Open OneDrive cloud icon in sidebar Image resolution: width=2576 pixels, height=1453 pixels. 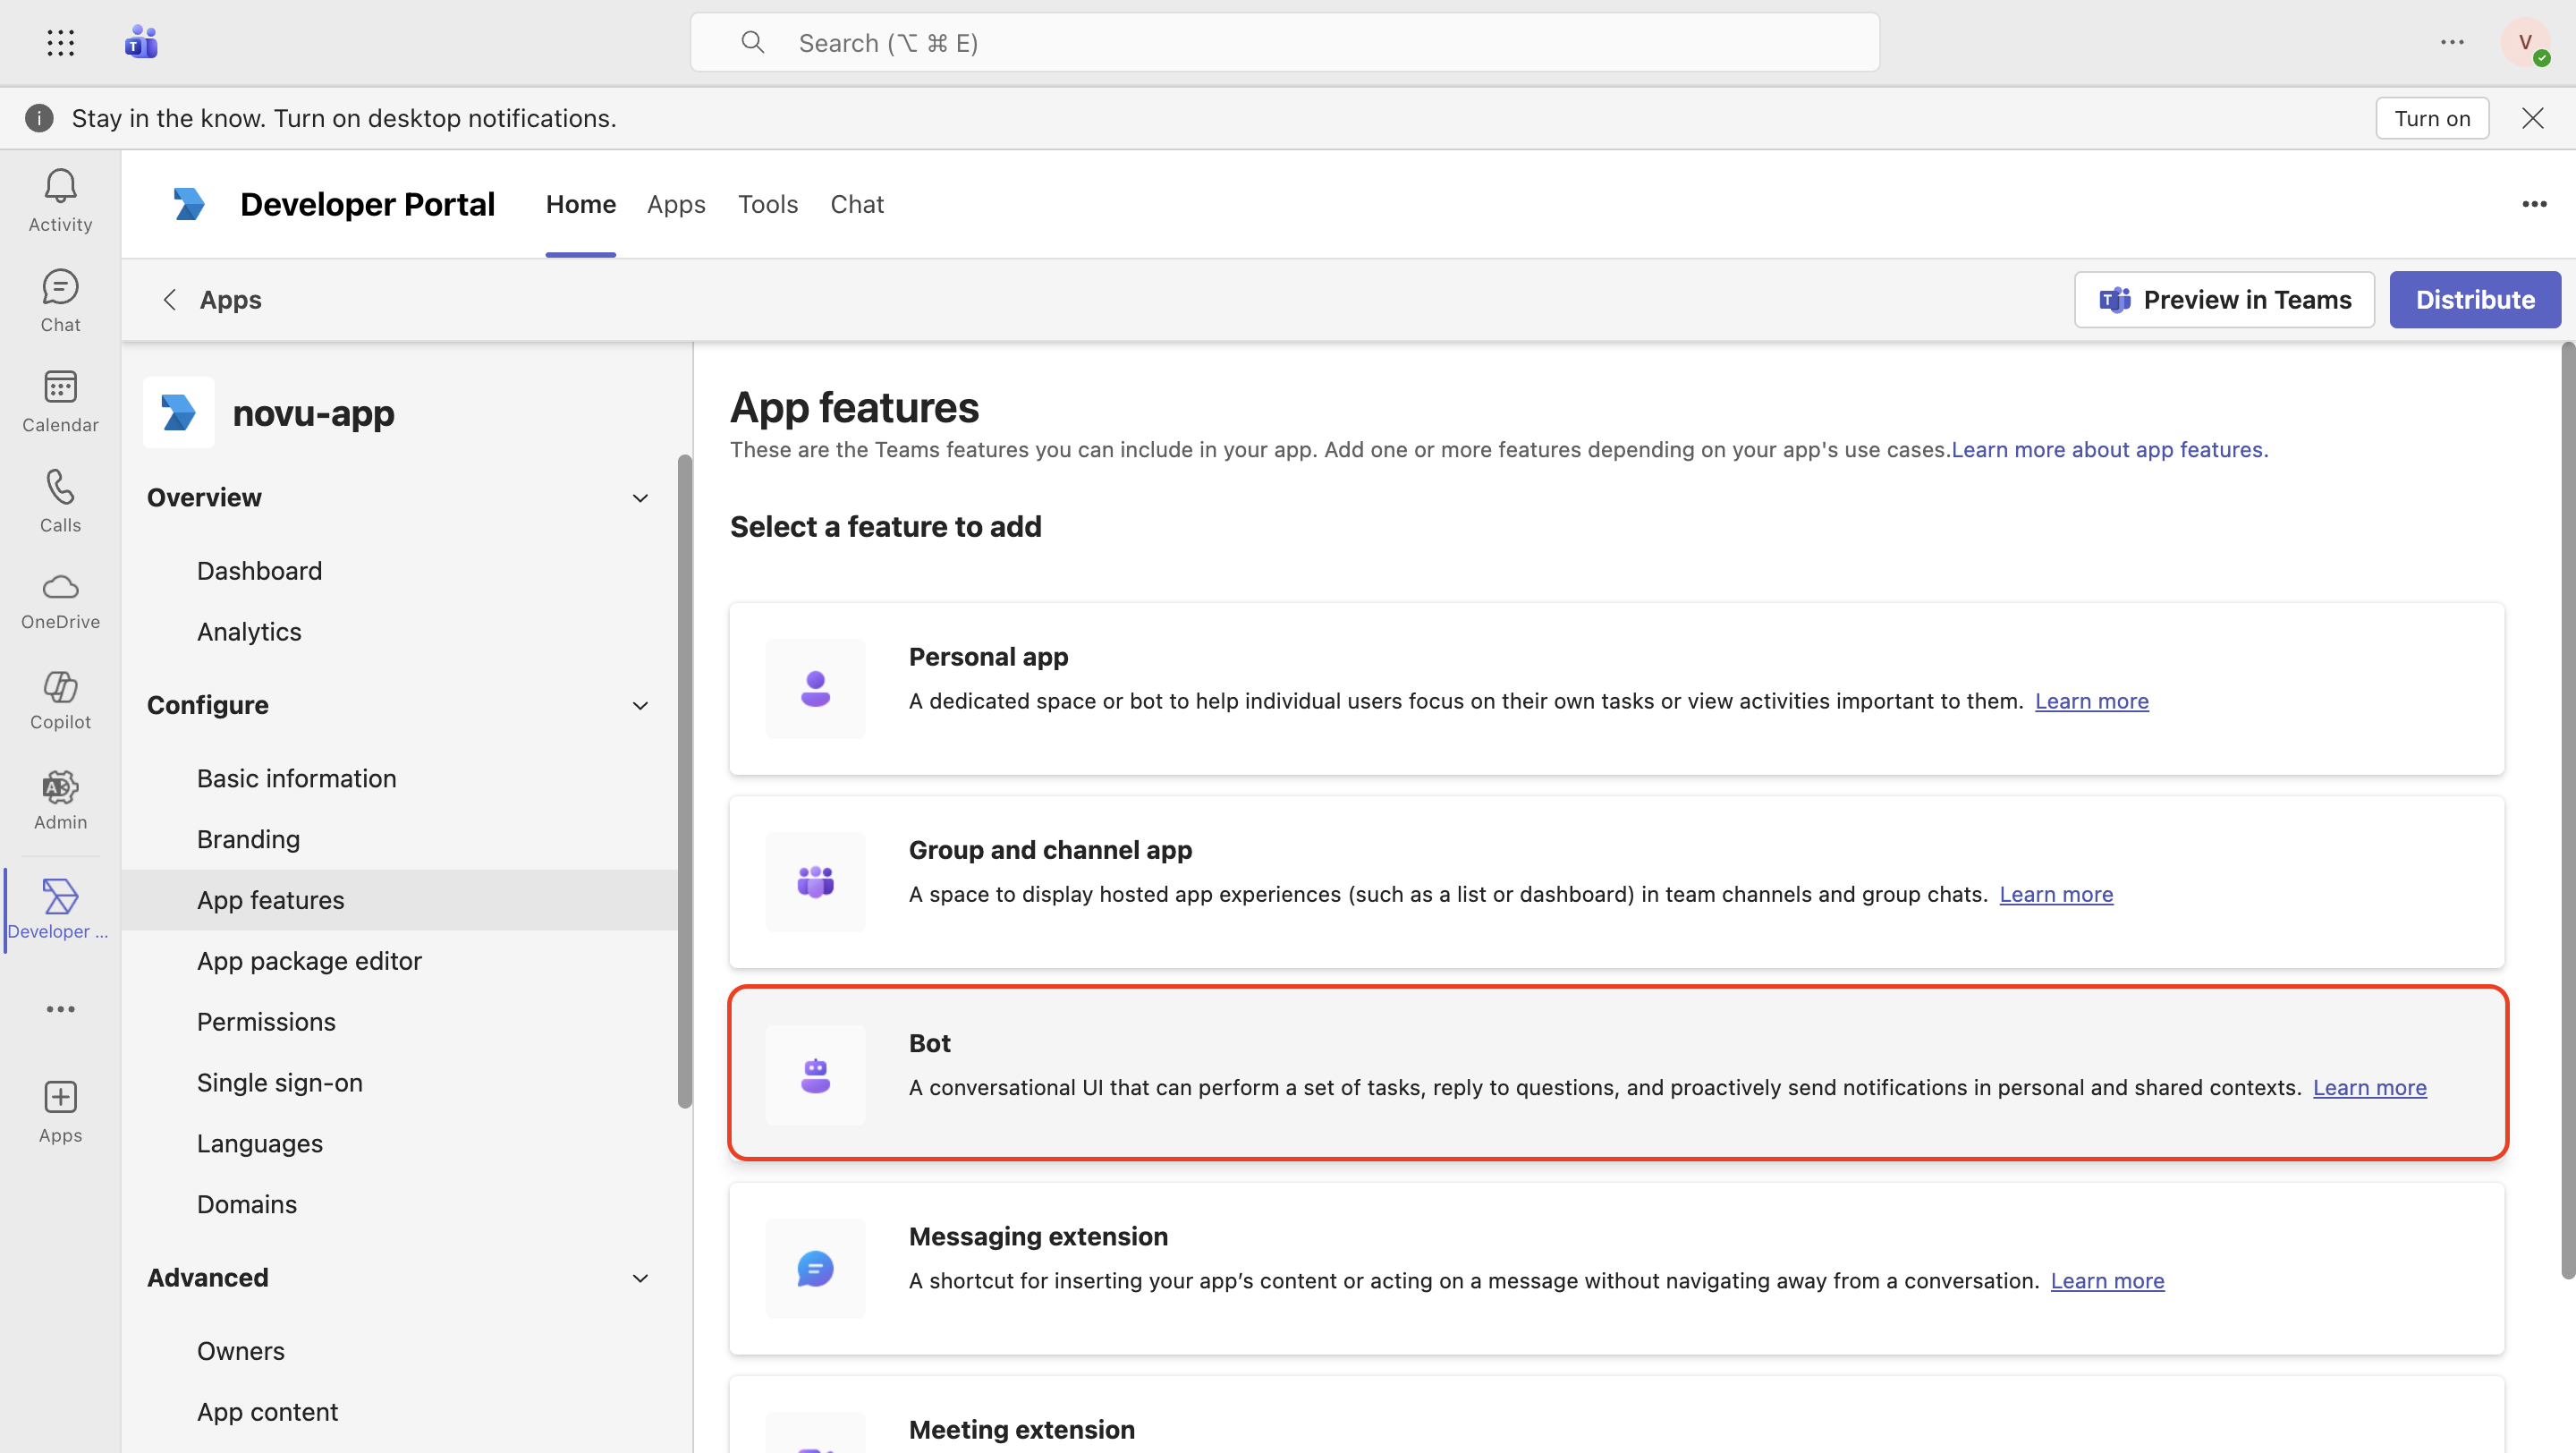(60, 600)
